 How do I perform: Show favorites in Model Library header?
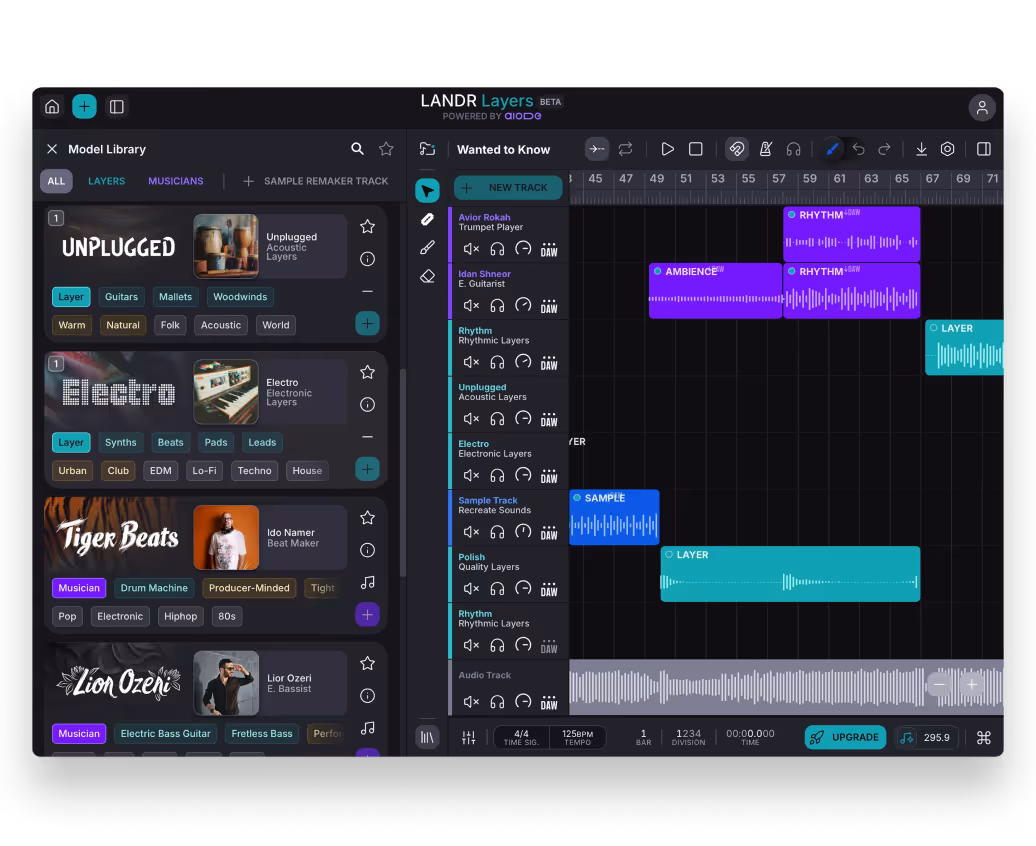pos(387,149)
